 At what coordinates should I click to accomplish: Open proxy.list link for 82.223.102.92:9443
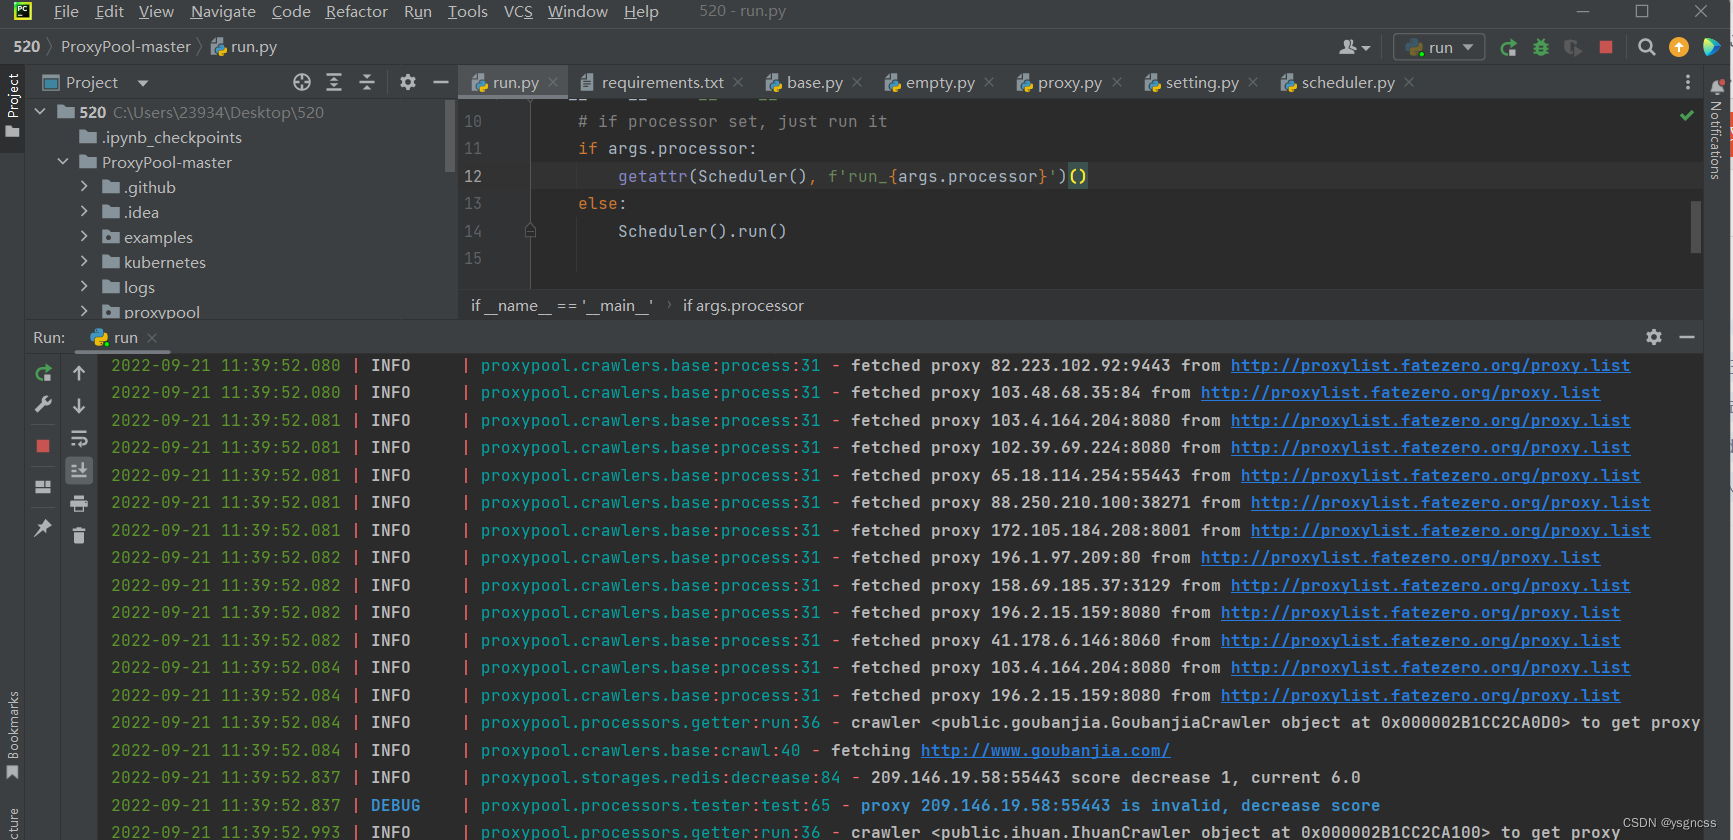(x=1430, y=365)
